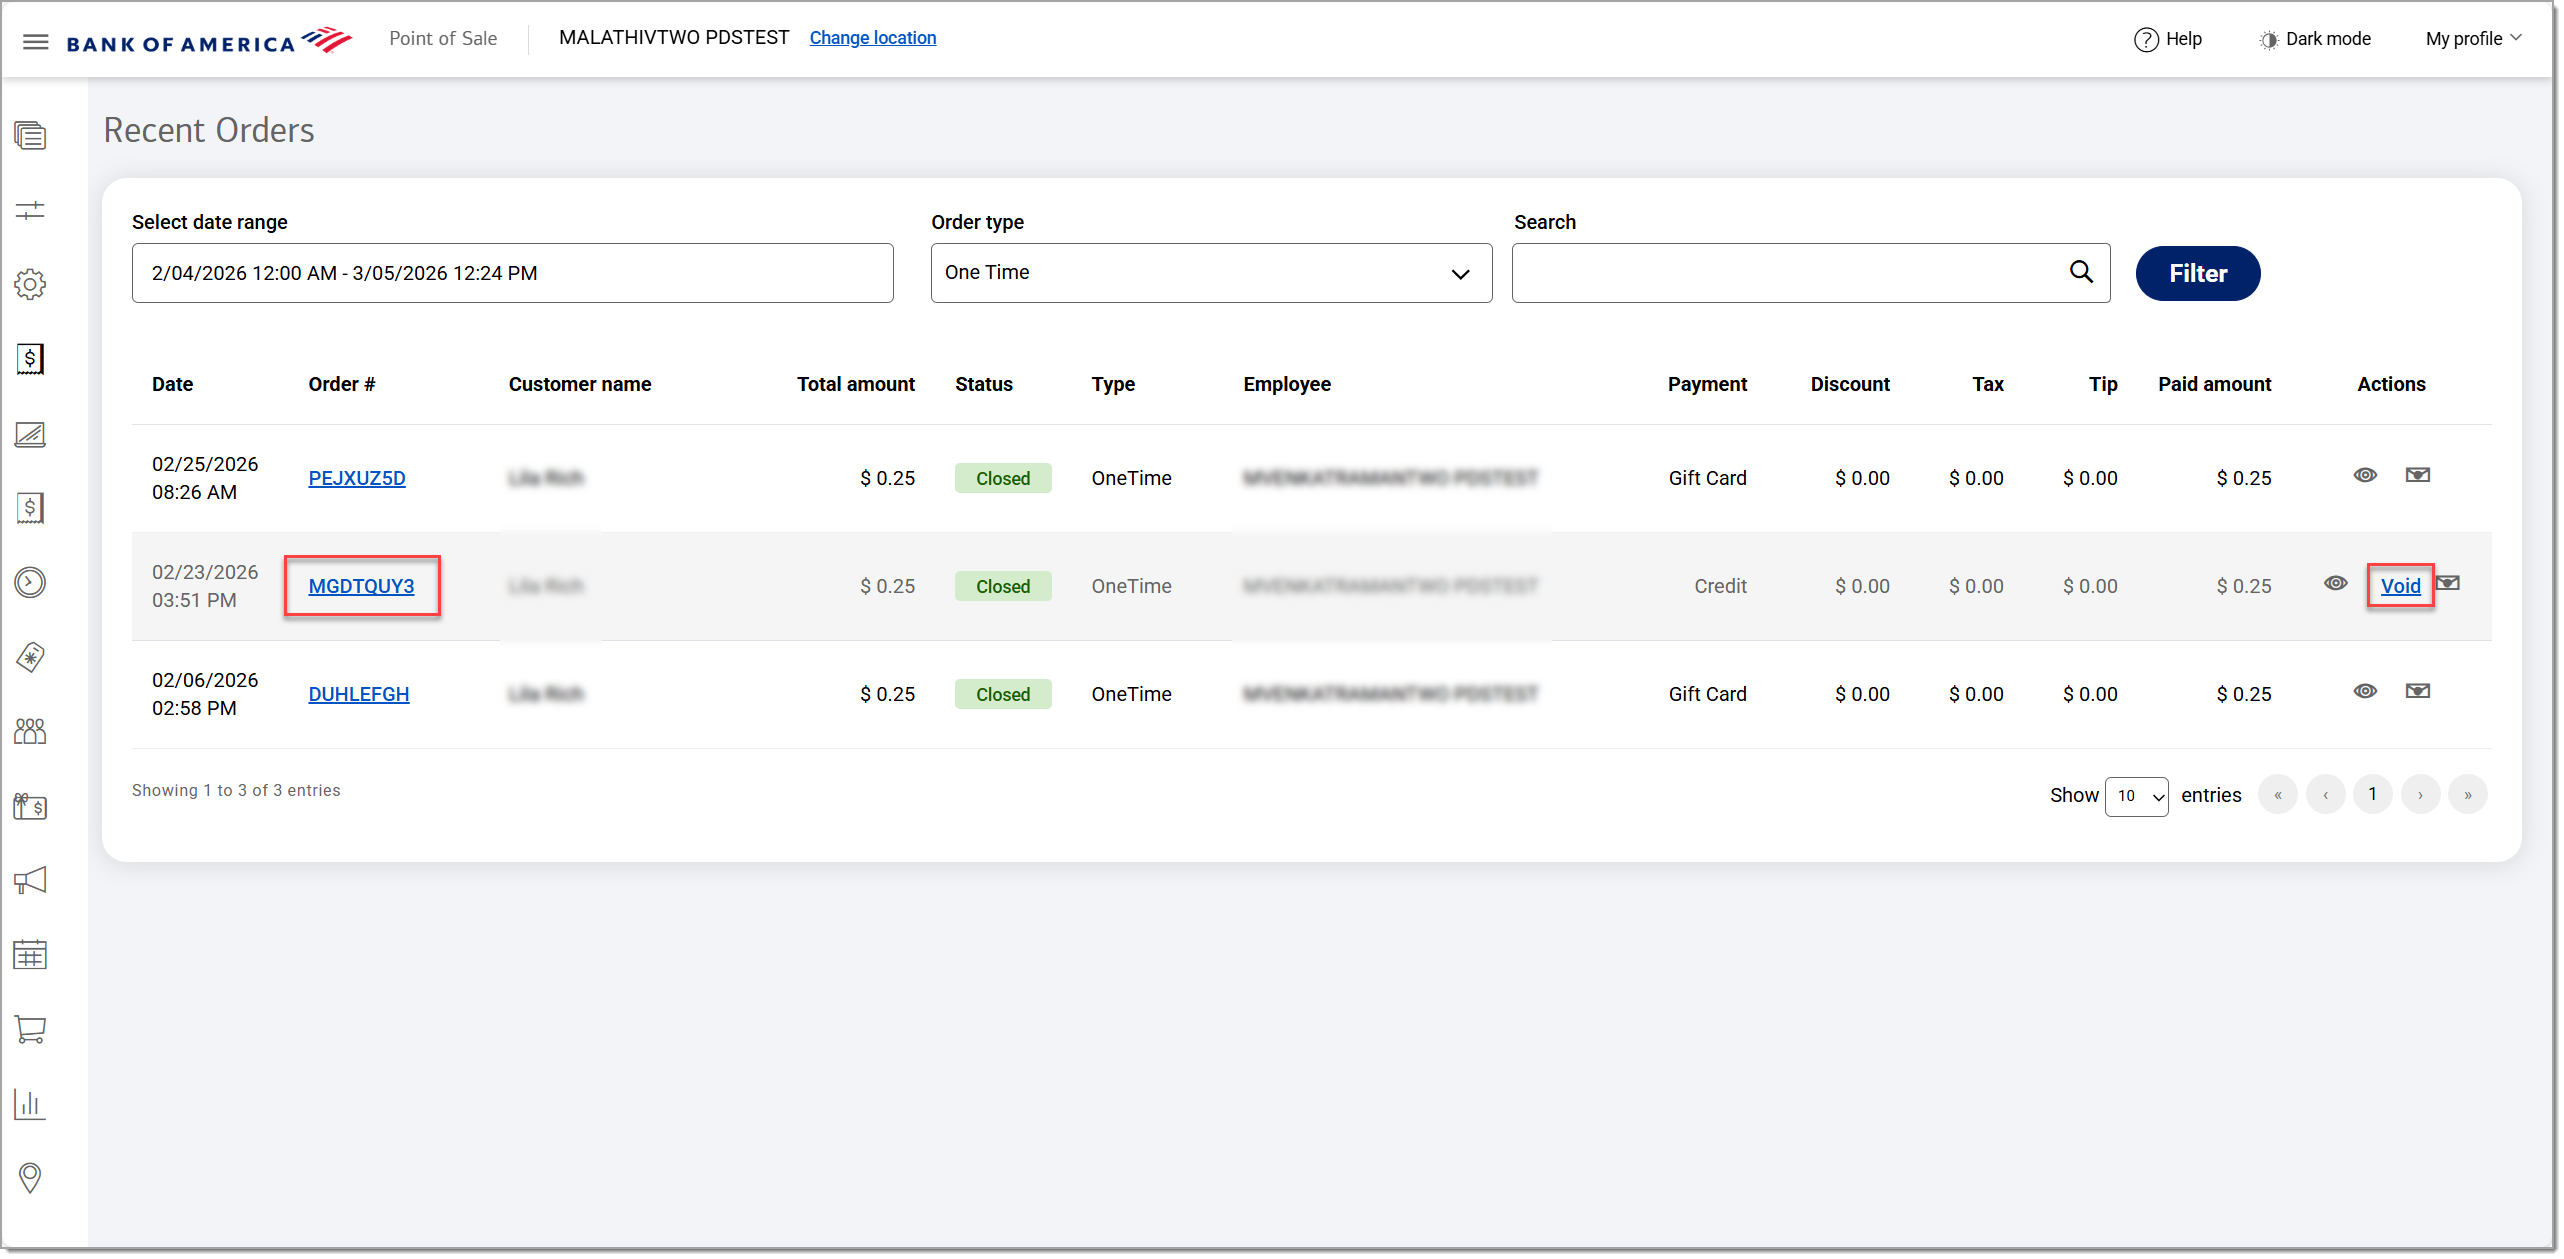Open the Discounts price tag icon
2564x1259 pixels.
(30, 657)
